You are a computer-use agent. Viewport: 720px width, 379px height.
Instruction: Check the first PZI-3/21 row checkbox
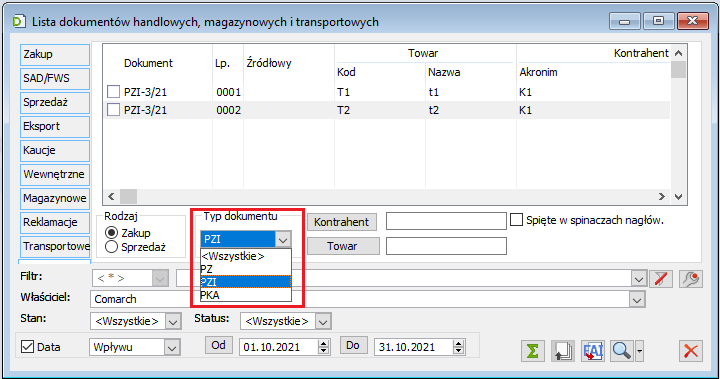pyautogui.click(x=113, y=92)
